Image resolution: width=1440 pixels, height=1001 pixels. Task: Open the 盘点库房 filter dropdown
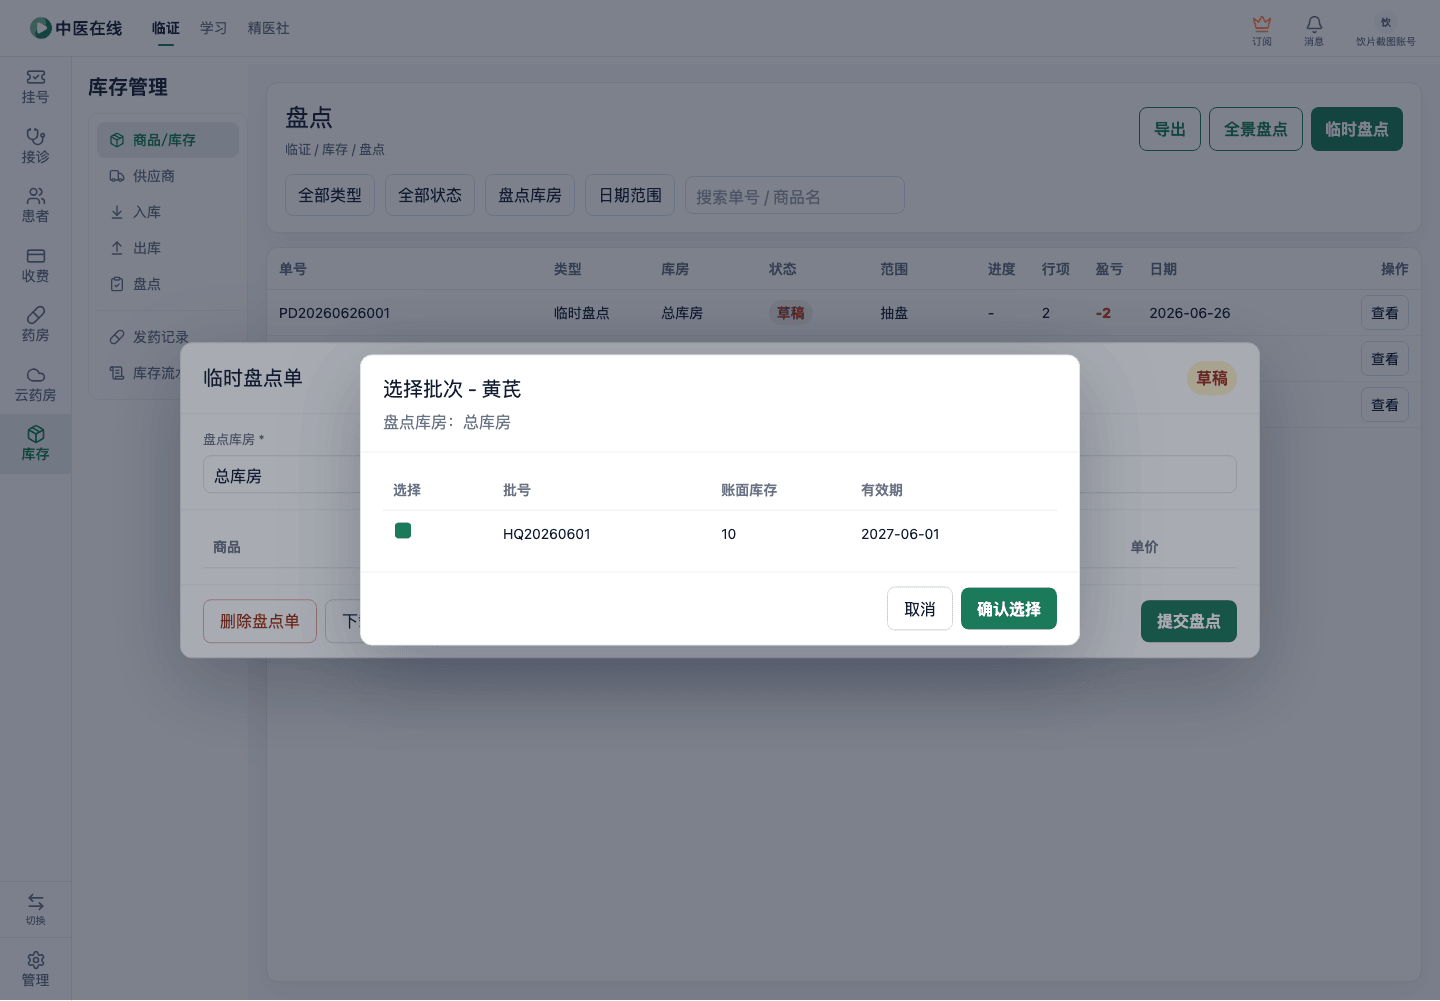click(x=530, y=195)
